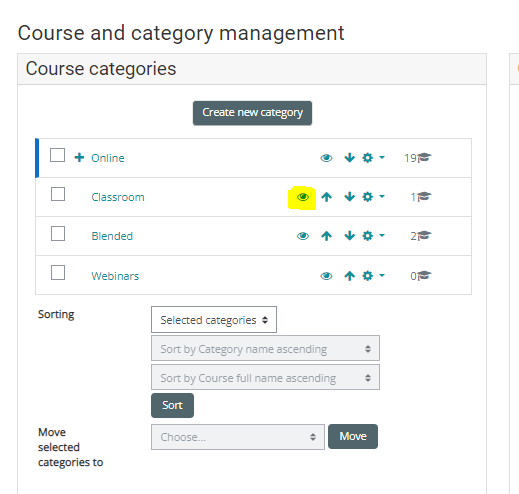Open Sort by Category name ascending dropdown
This screenshot has width=519, height=494.
[265, 349]
